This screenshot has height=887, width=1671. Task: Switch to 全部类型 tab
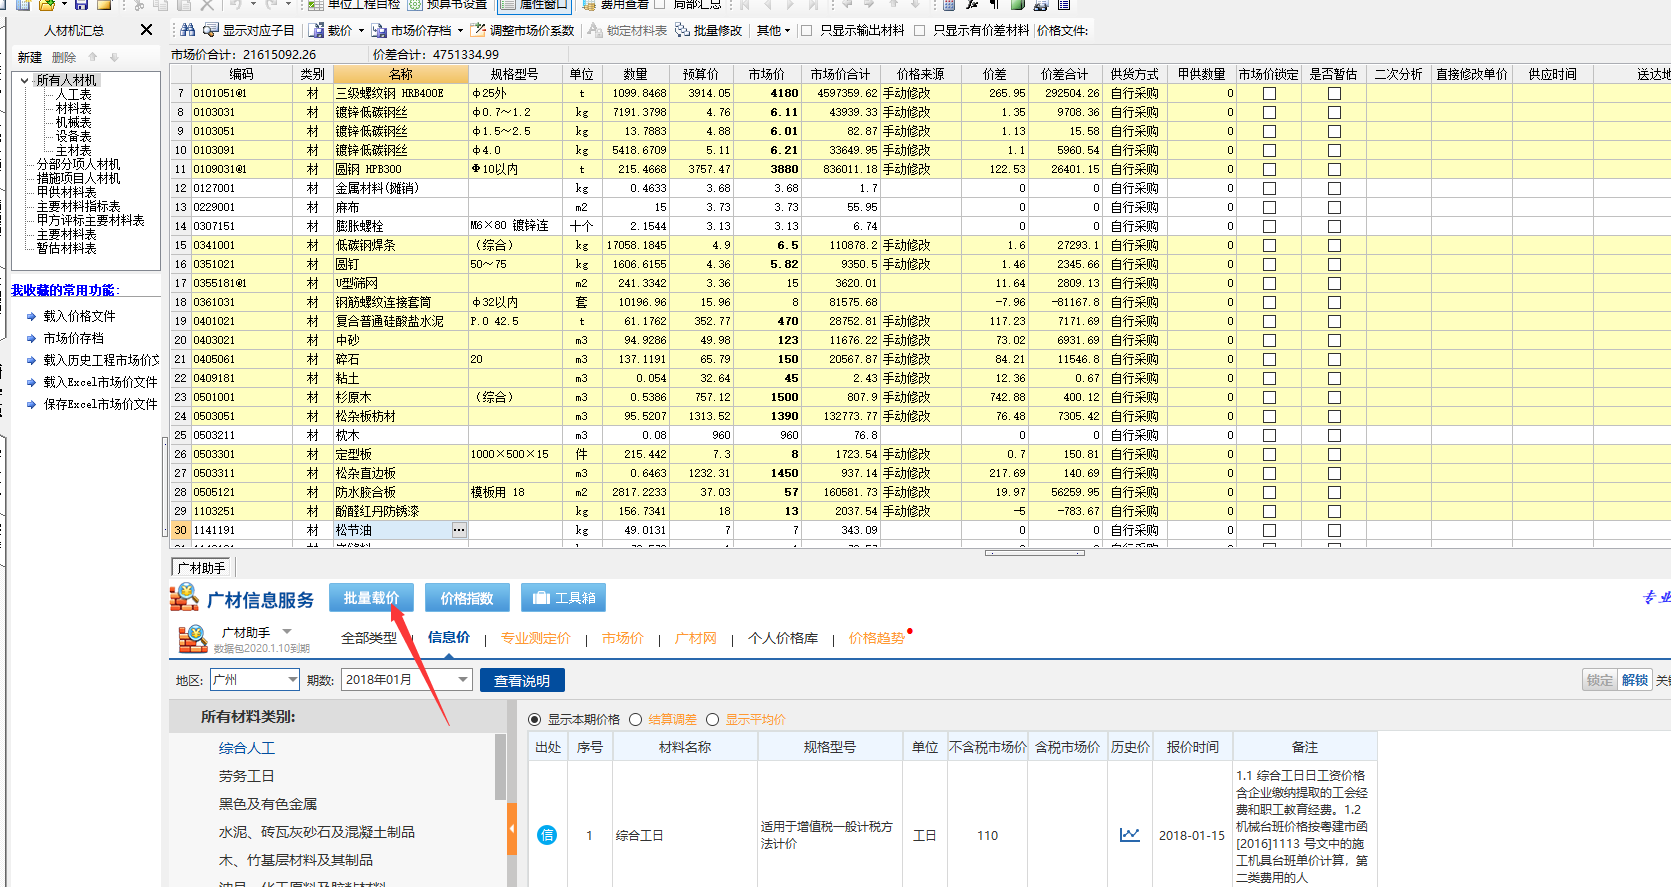369,638
